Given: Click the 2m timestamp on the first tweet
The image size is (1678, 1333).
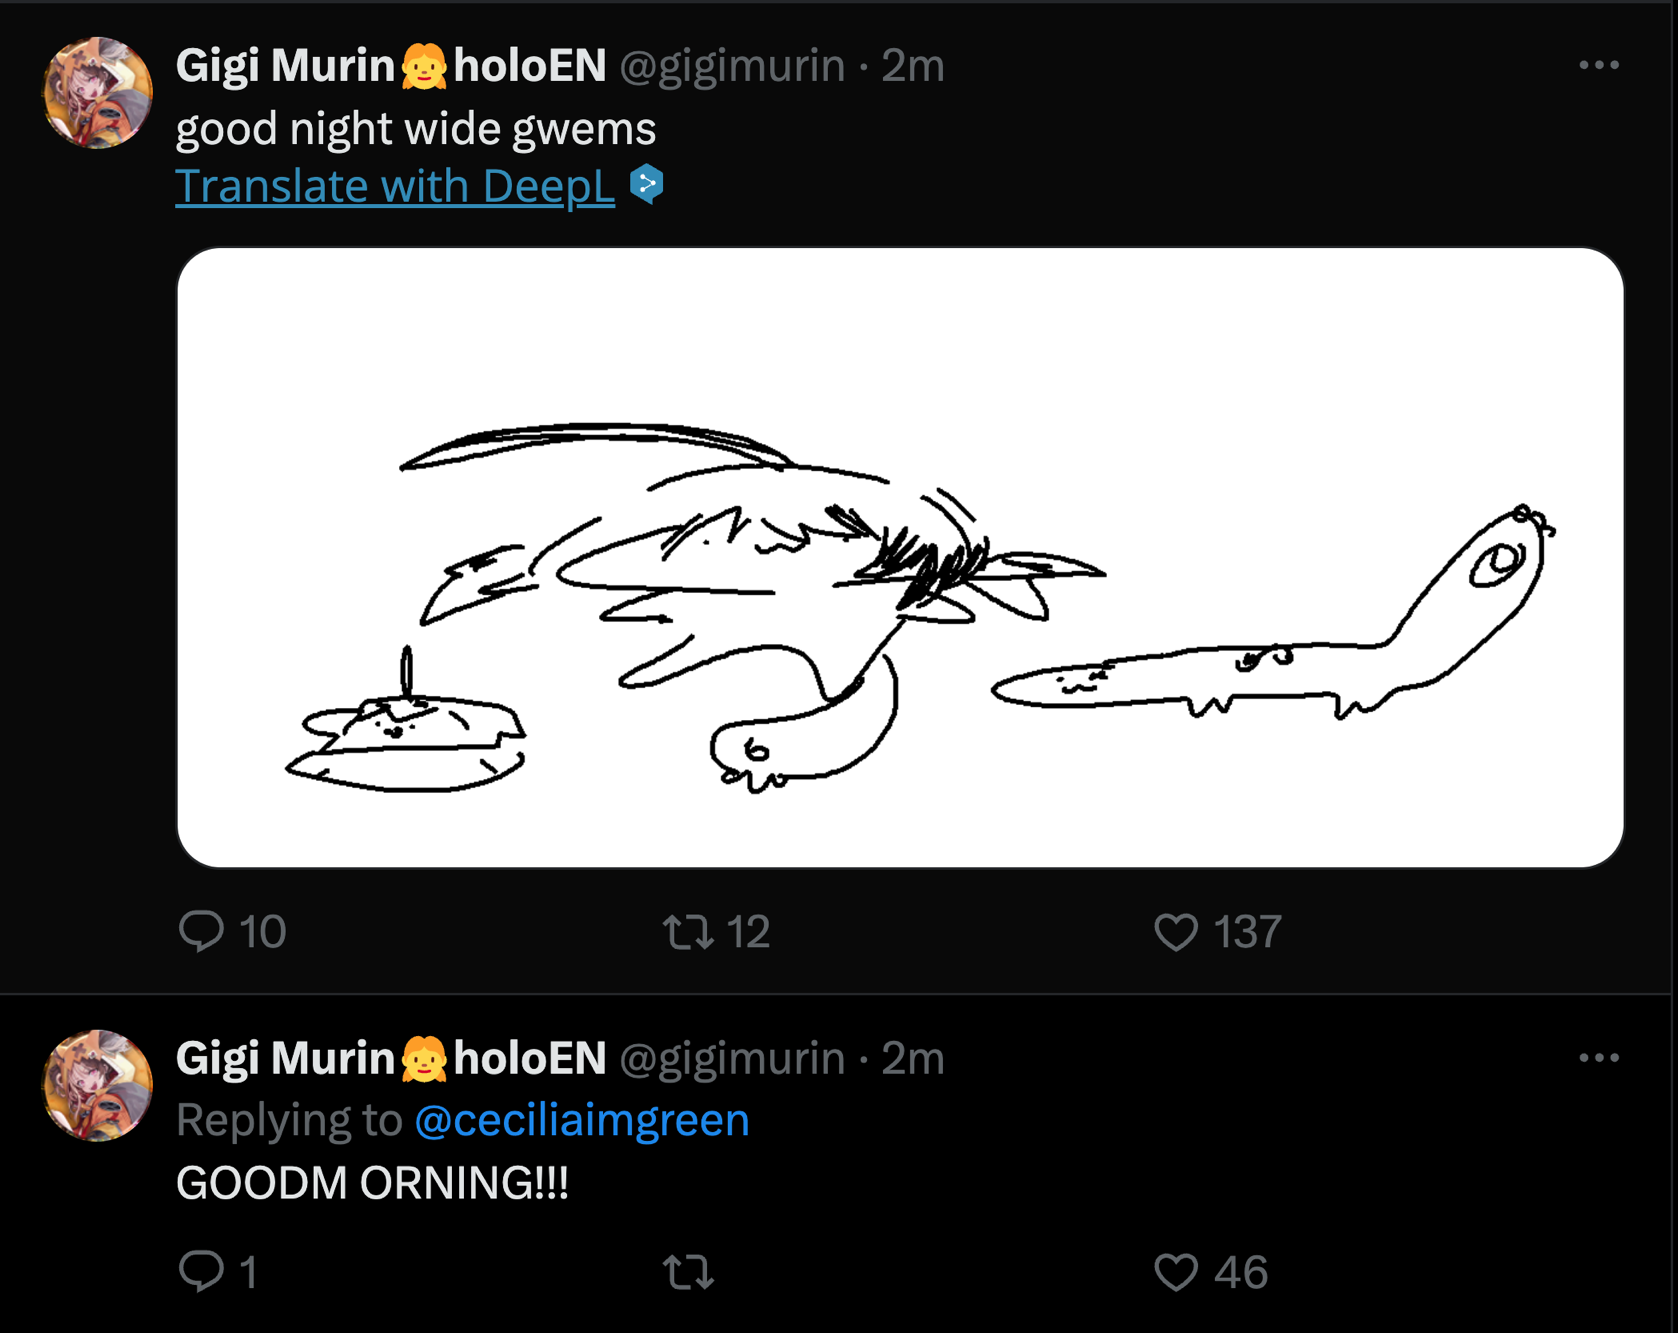Looking at the screenshot, I should [x=912, y=66].
